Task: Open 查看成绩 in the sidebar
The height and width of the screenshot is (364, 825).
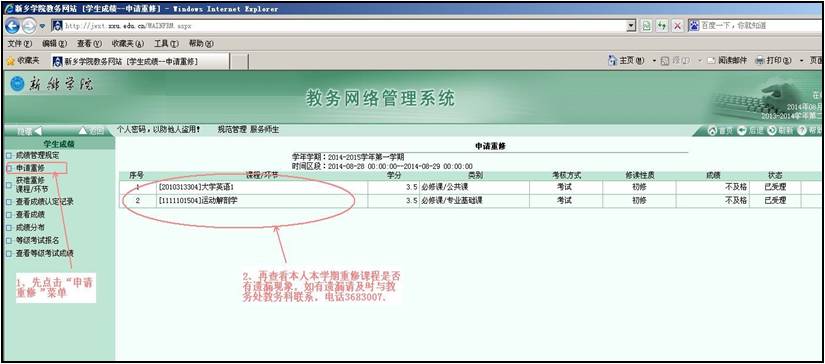Action: pyautogui.click(x=30, y=215)
